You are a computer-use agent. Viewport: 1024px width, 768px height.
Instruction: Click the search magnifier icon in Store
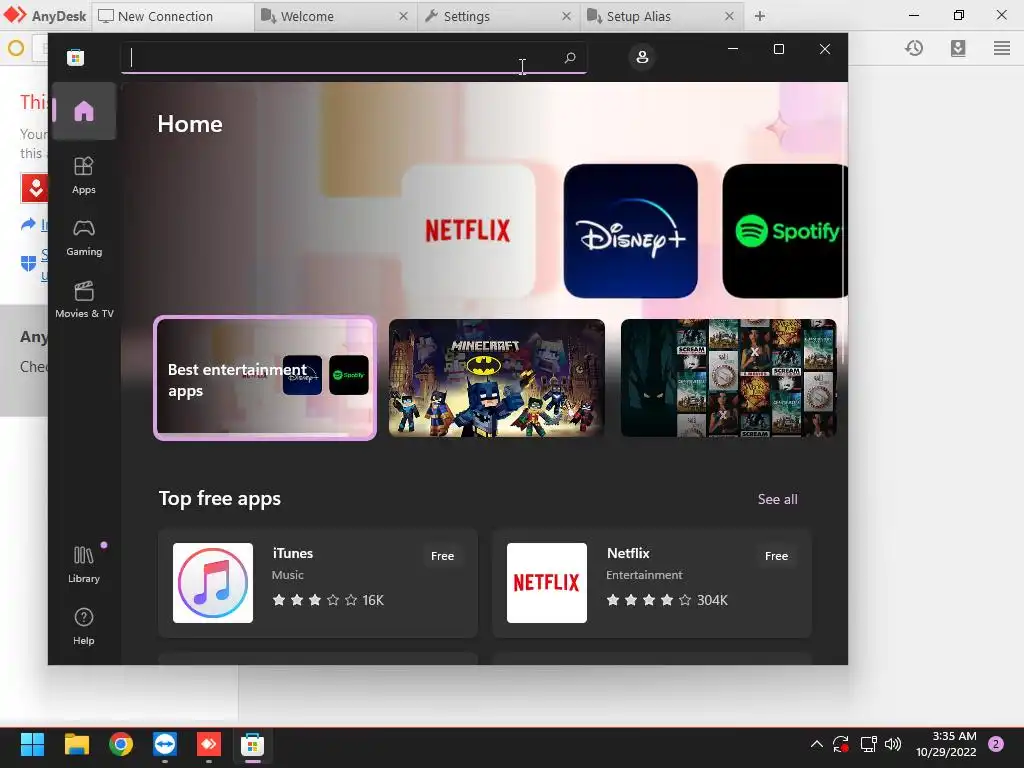coord(569,57)
